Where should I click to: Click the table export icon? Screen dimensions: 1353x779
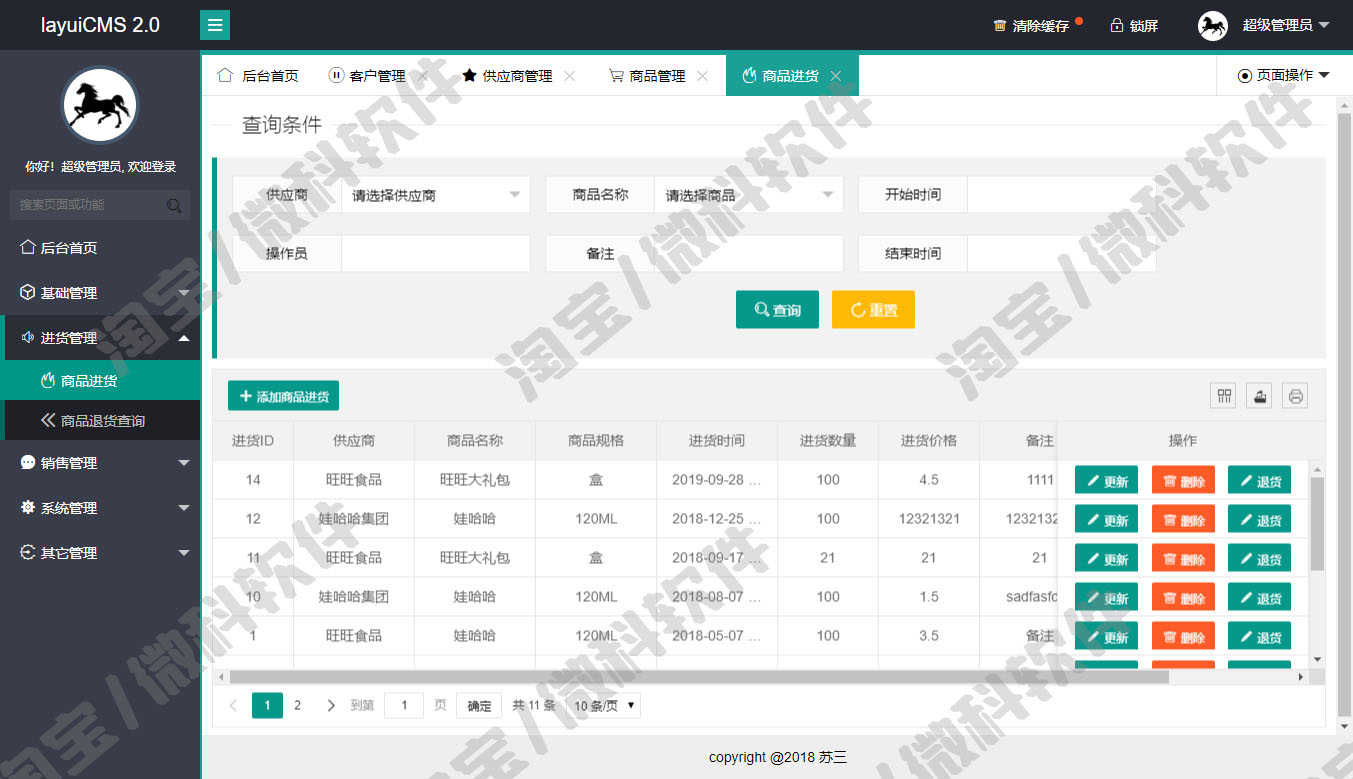(1260, 396)
